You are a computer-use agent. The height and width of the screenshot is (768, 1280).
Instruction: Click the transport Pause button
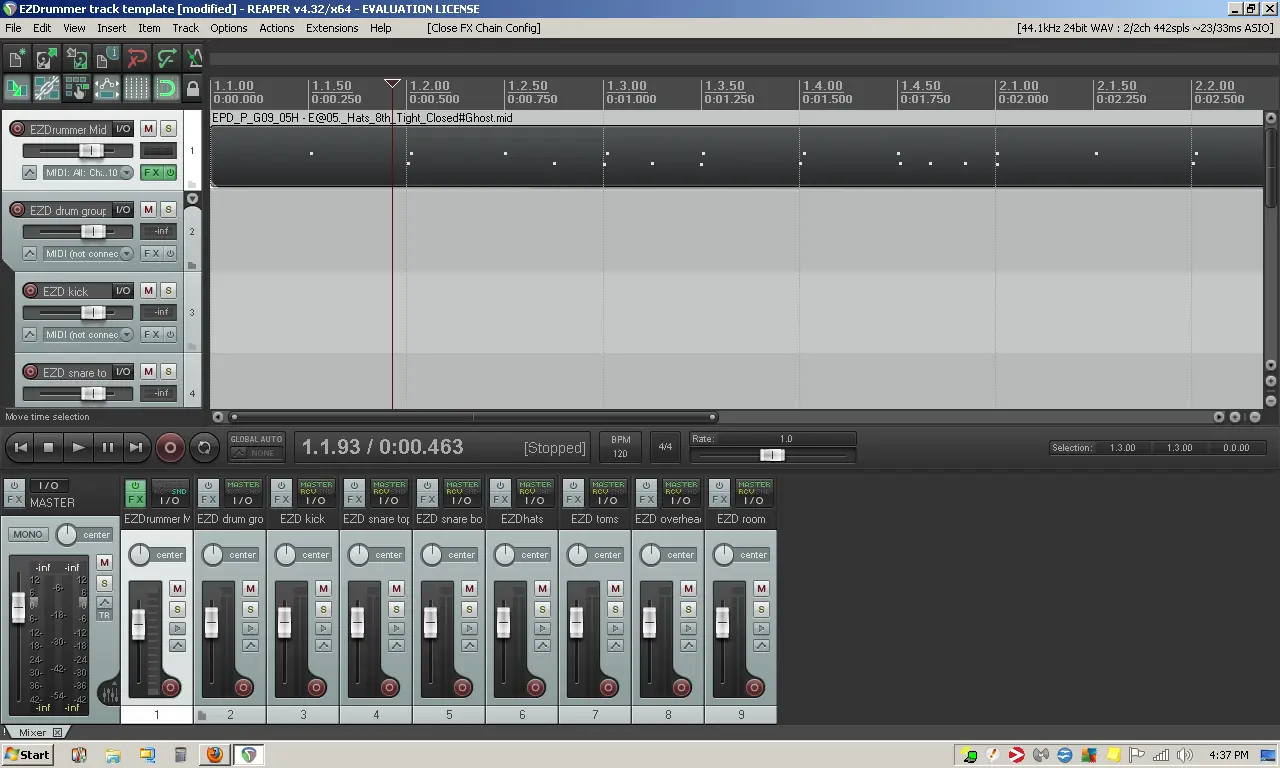[x=107, y=447]
